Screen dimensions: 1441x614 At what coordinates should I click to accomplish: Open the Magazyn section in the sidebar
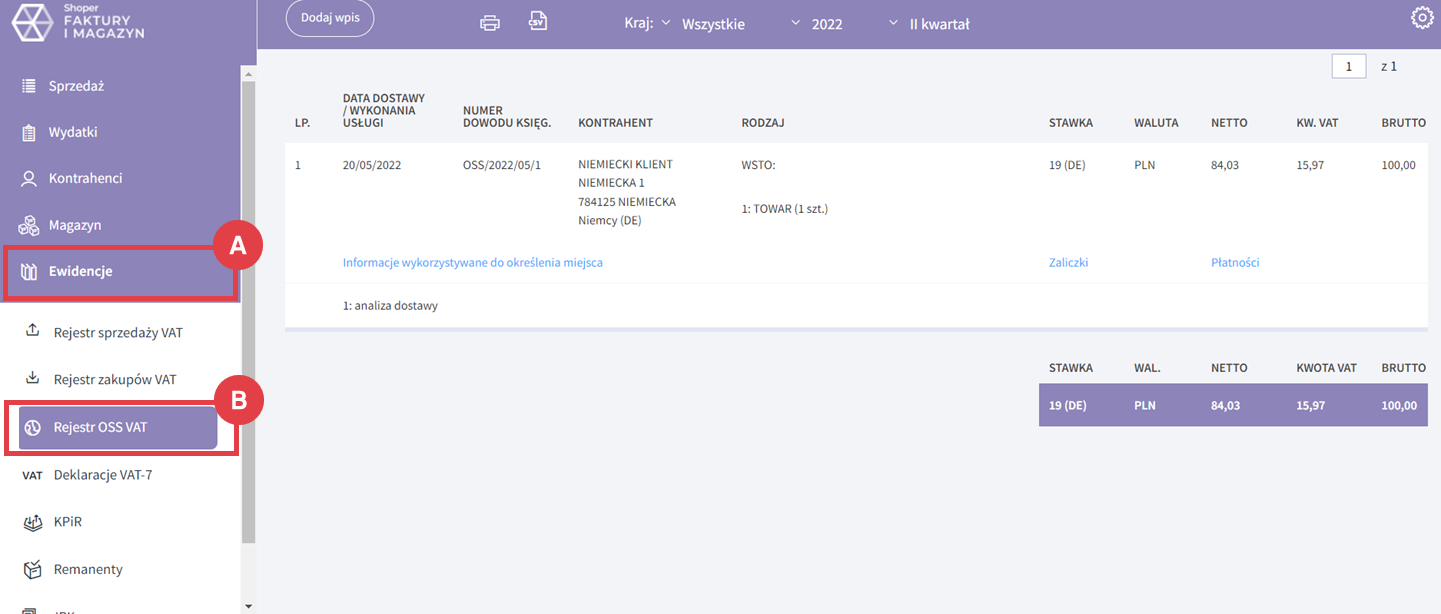[74, 225]
